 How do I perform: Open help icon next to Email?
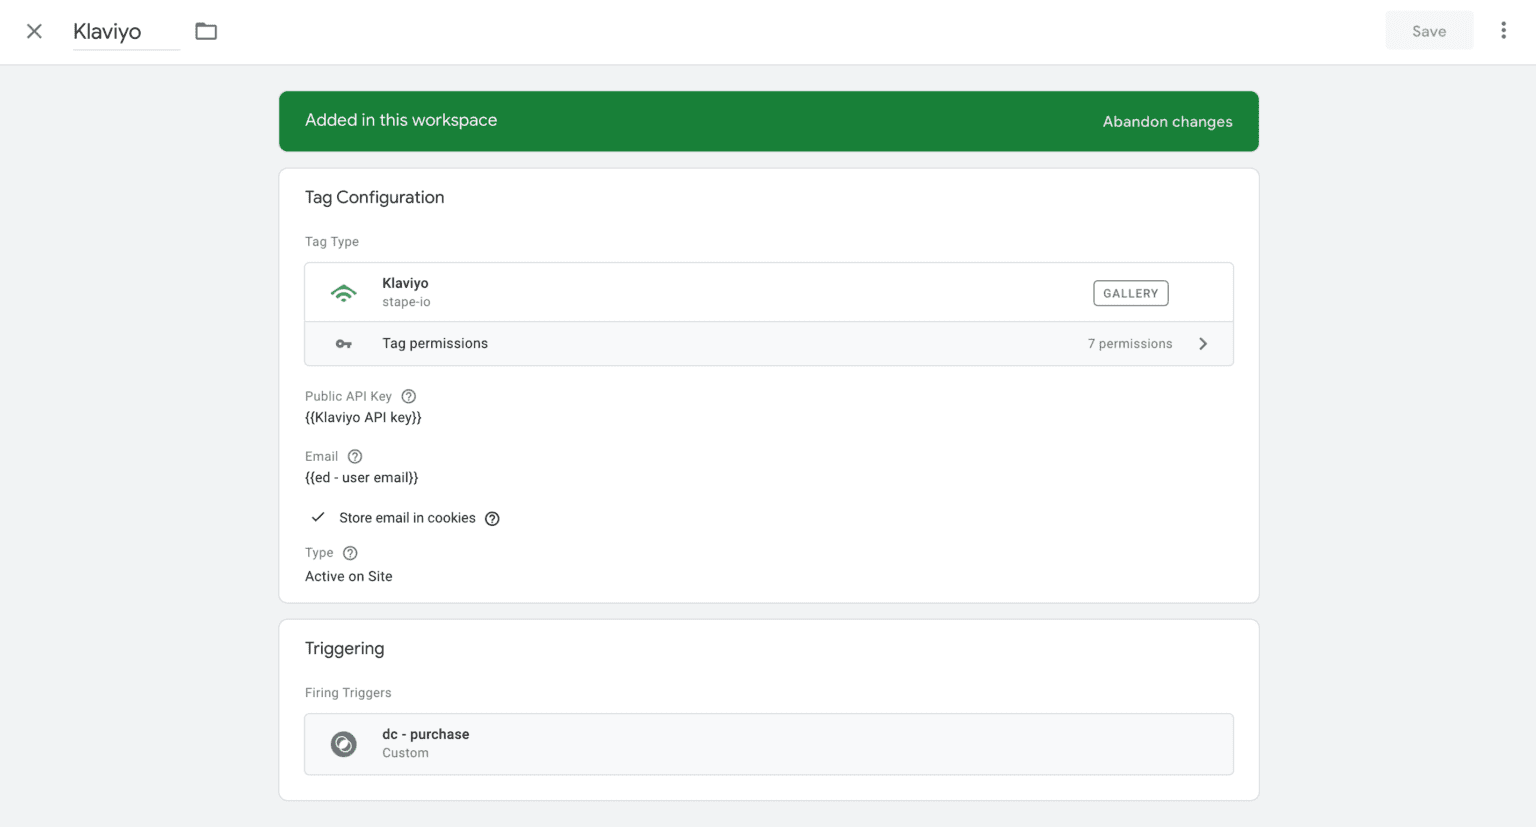(x=355, y=456)
